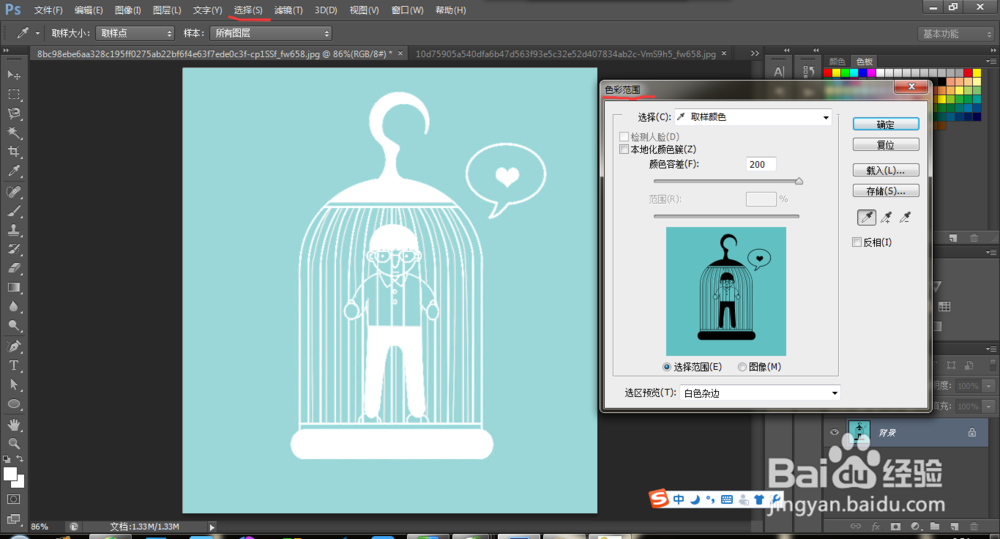Select the Lasso tool
This screenshot has height=539, width=1000.
tap(13, 114)
